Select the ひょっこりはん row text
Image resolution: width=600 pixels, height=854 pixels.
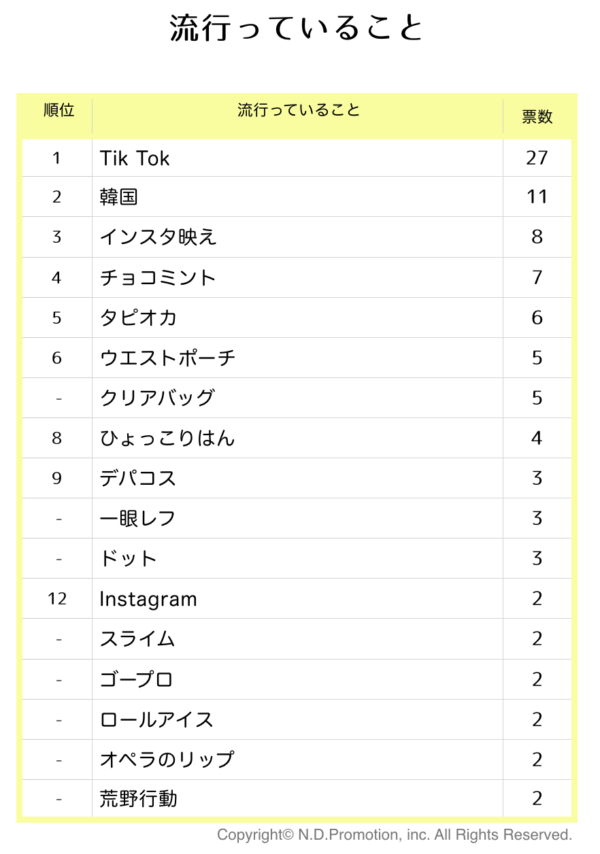(167, 438)
